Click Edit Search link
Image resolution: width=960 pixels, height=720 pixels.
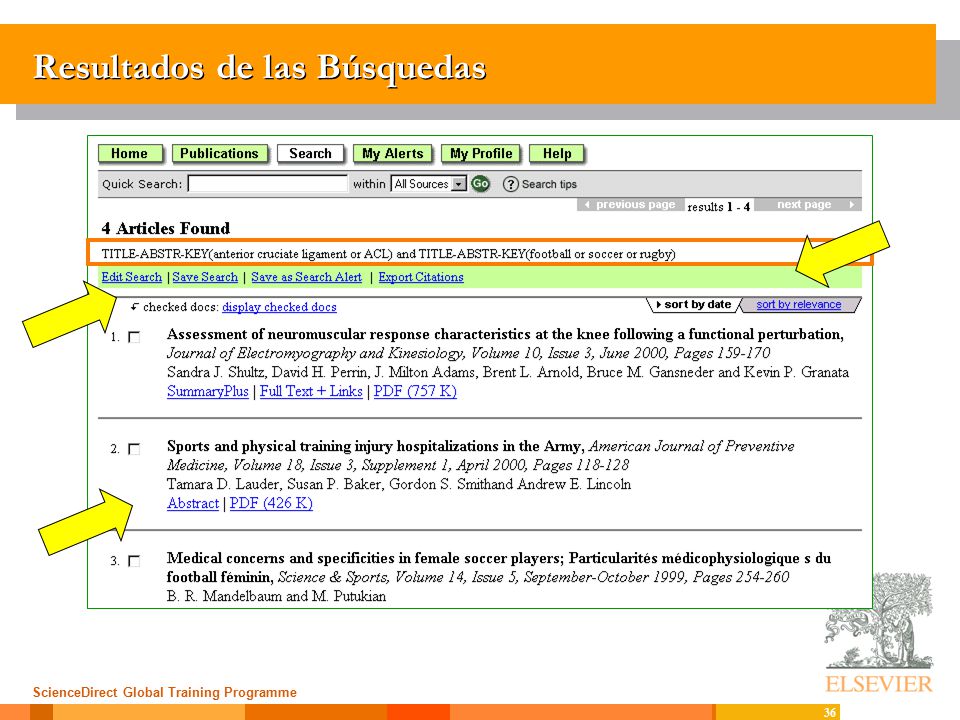(x=132, y=277)
